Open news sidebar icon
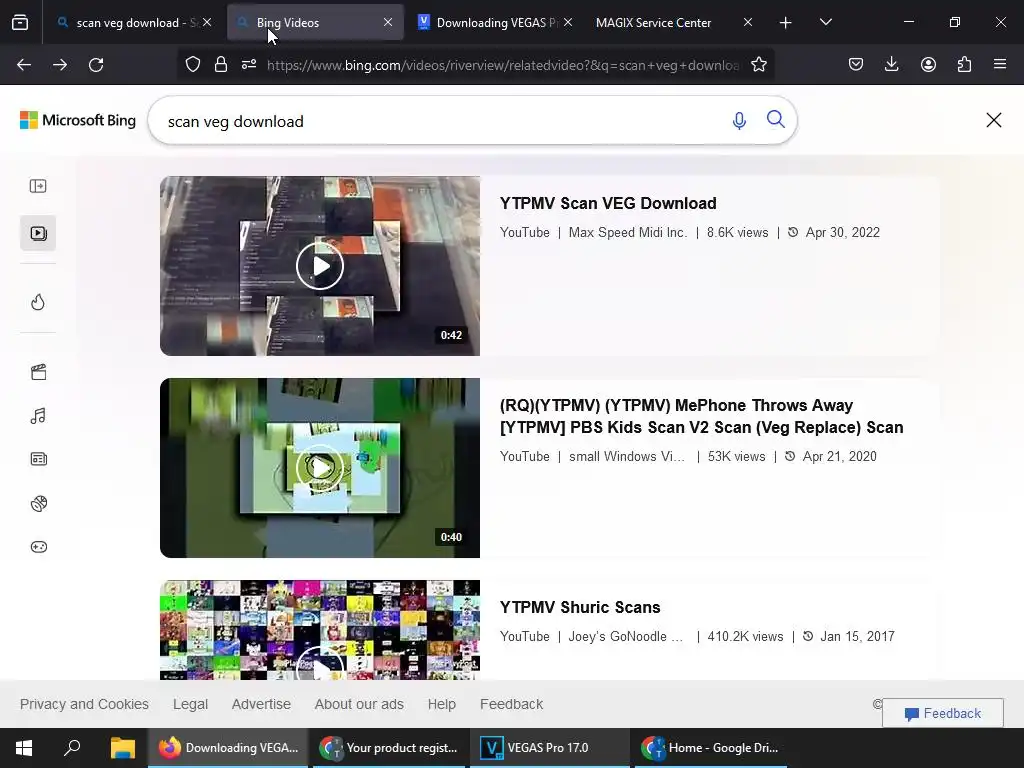Viewport: 1024px width, 768px height. click(x=39, y=459)
